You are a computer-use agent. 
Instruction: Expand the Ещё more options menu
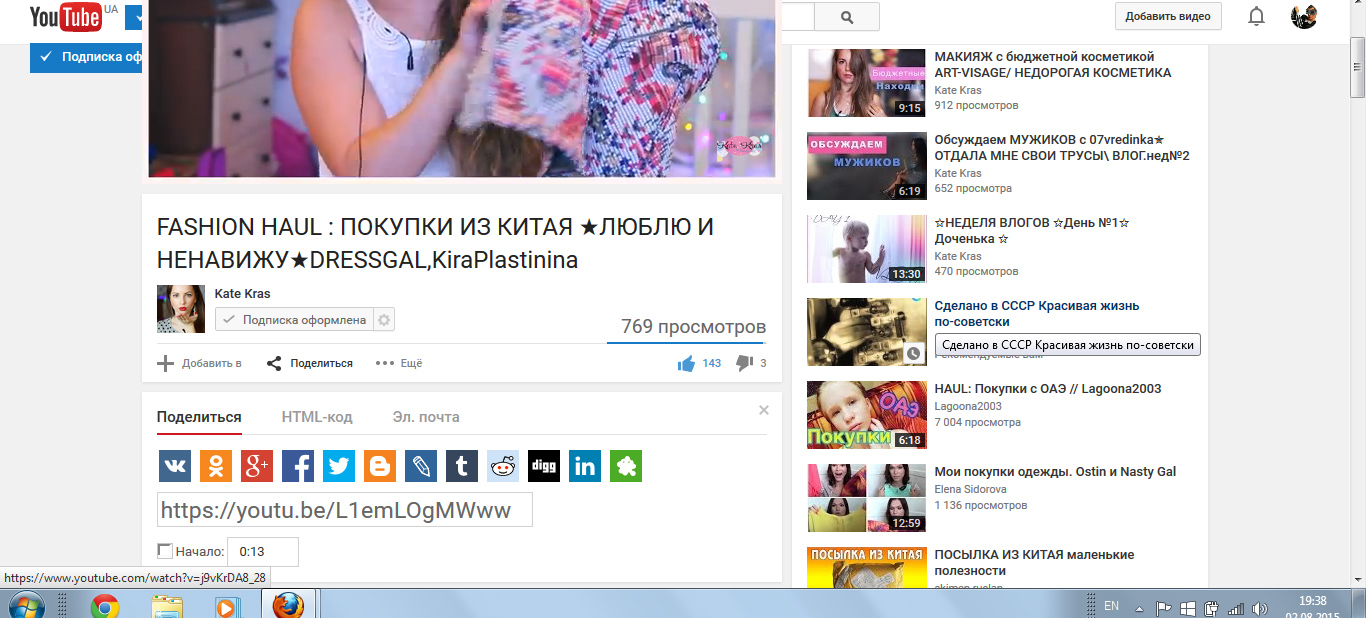(x=399, y=363)
